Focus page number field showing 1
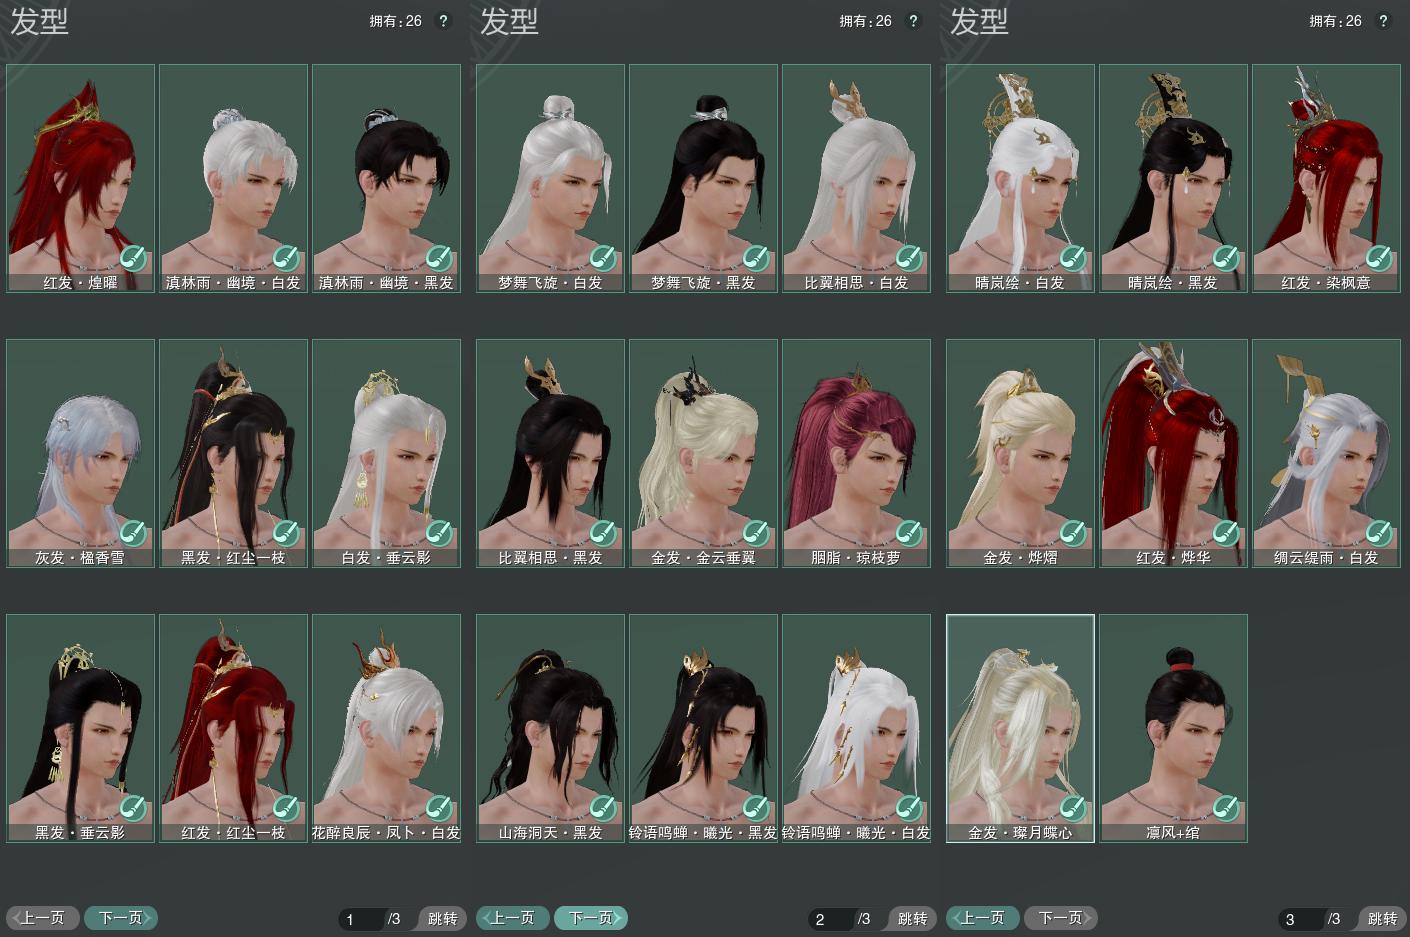1410x937 pixels. [x=362, y=919]
